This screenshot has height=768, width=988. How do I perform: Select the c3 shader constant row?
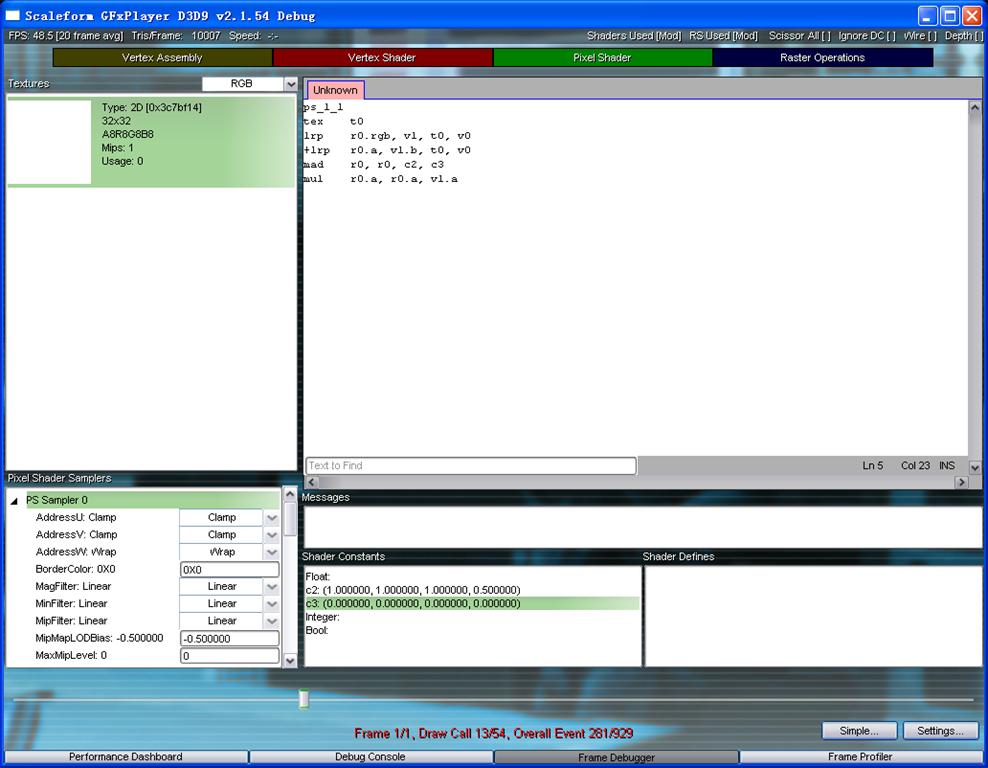tap(471, 604)
